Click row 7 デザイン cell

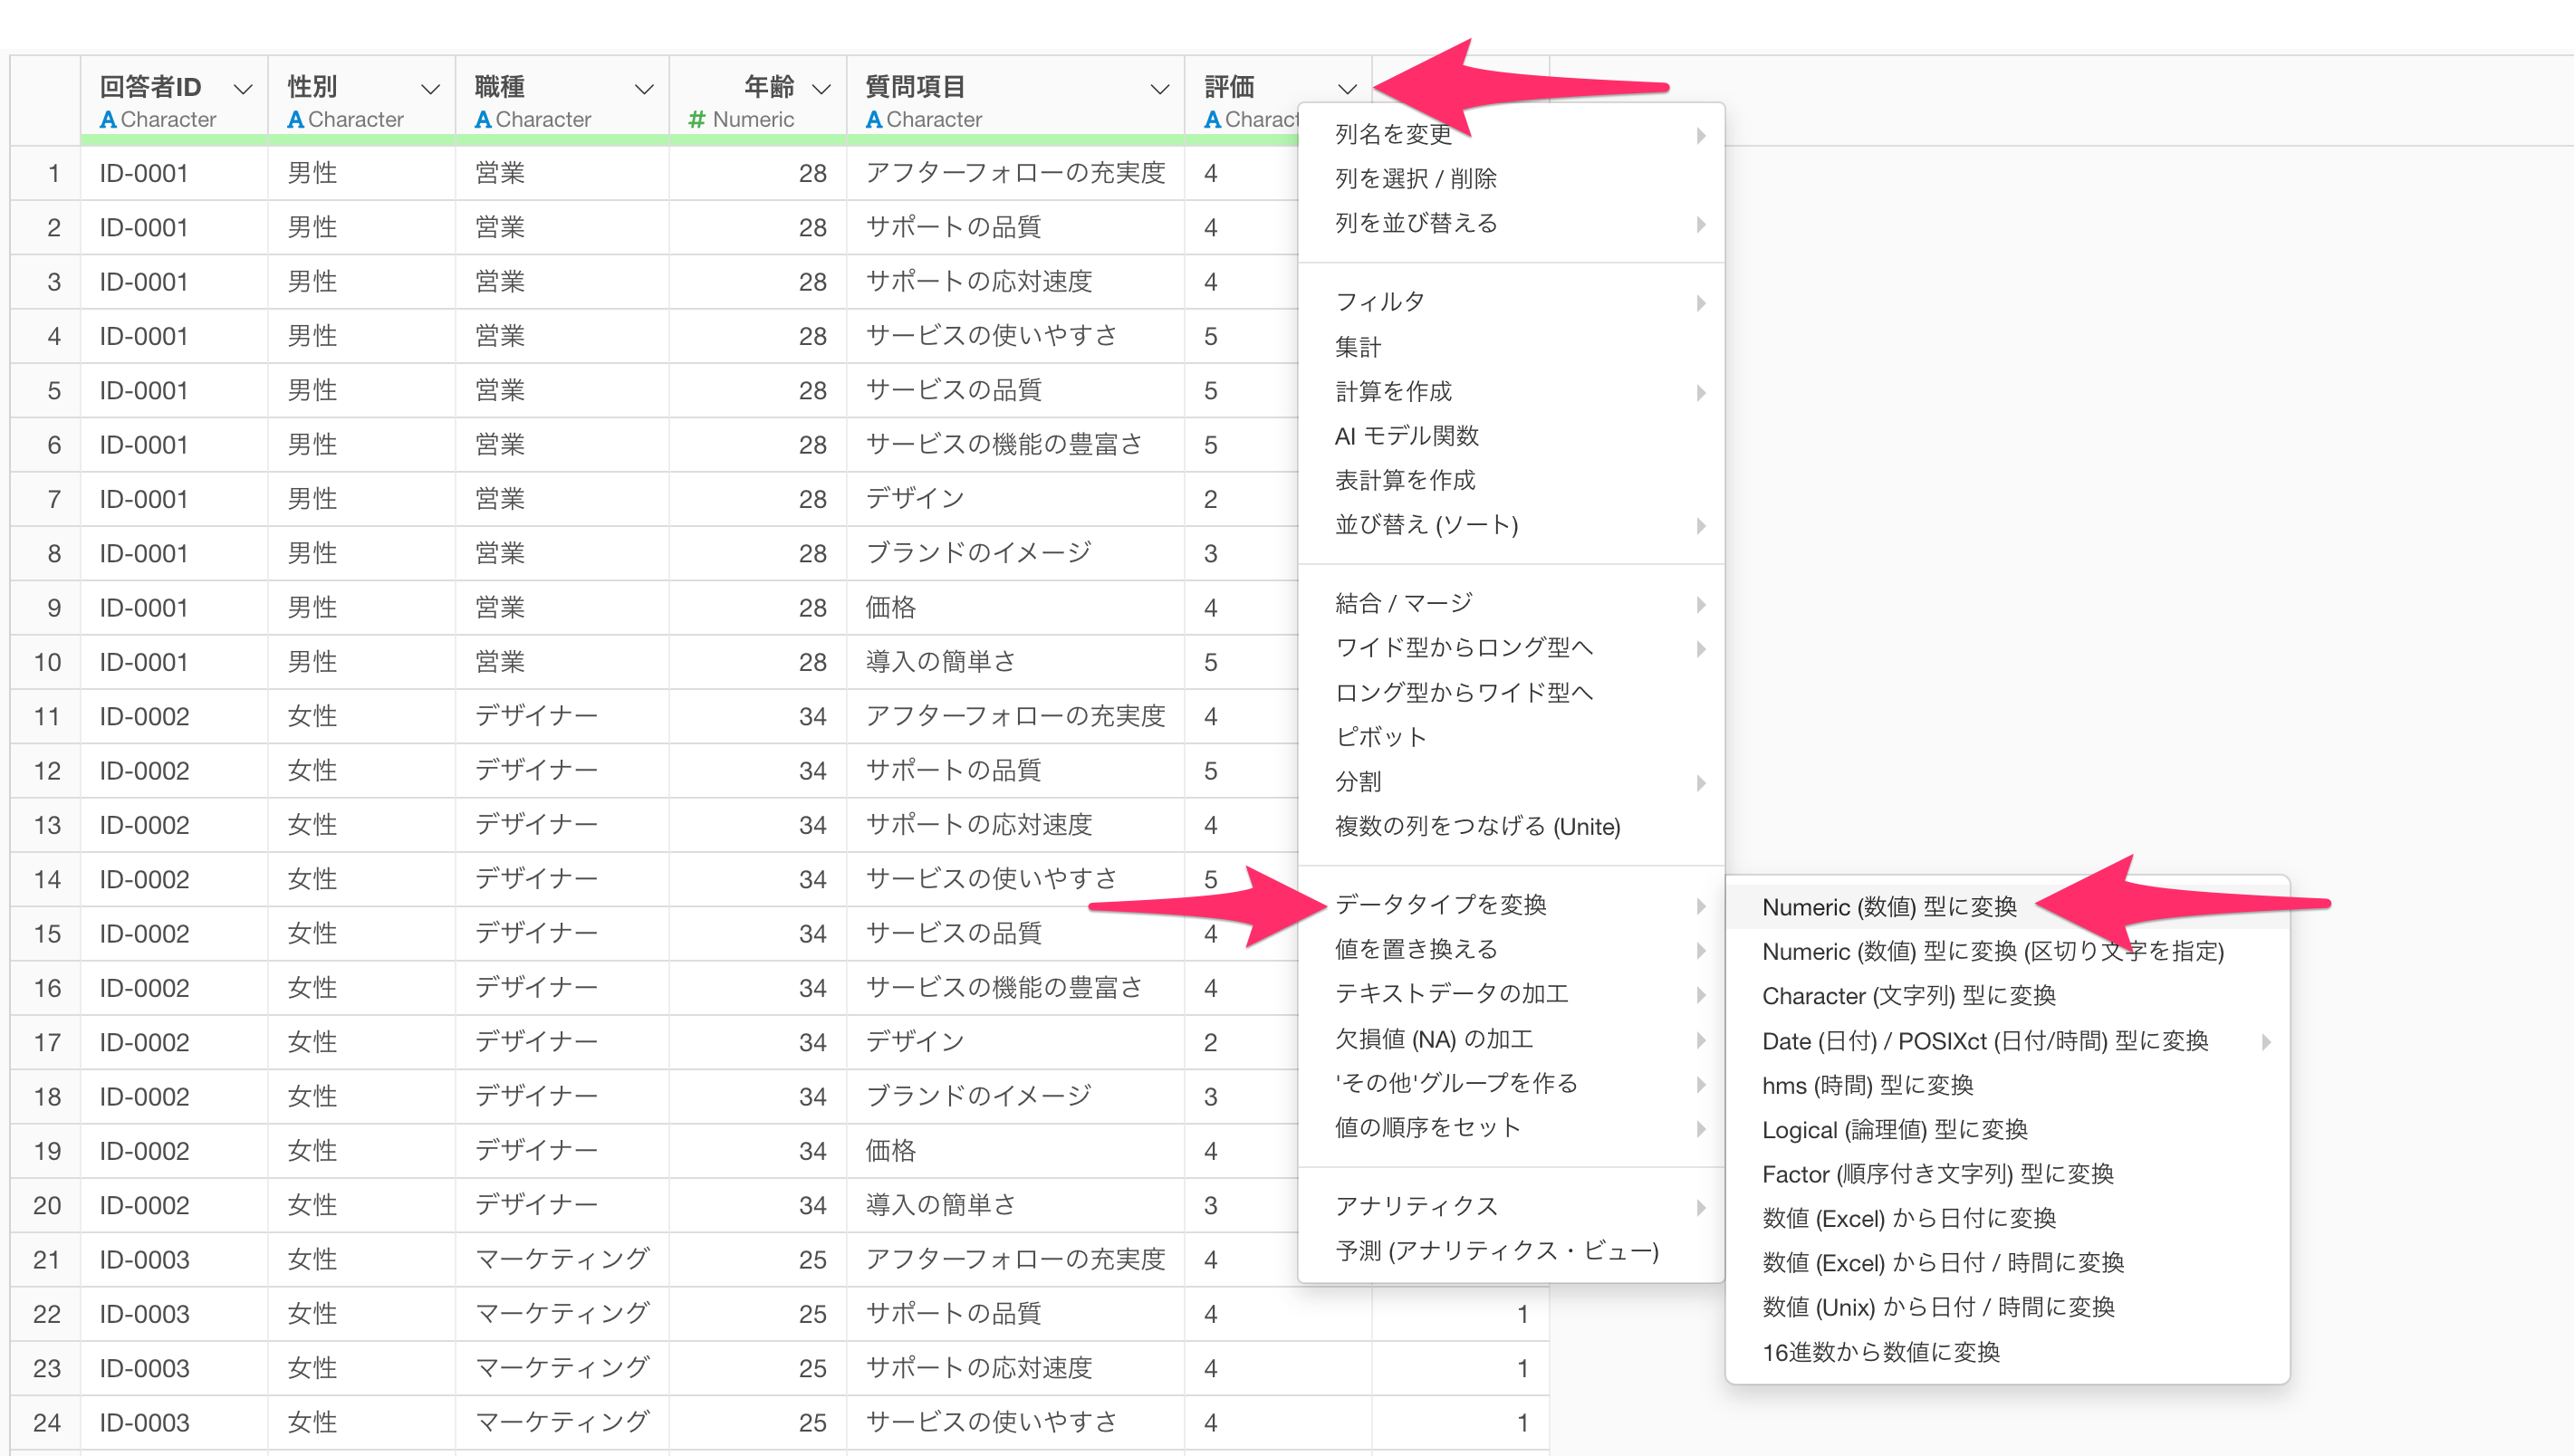pyautogui.click(x=914, y=499)
